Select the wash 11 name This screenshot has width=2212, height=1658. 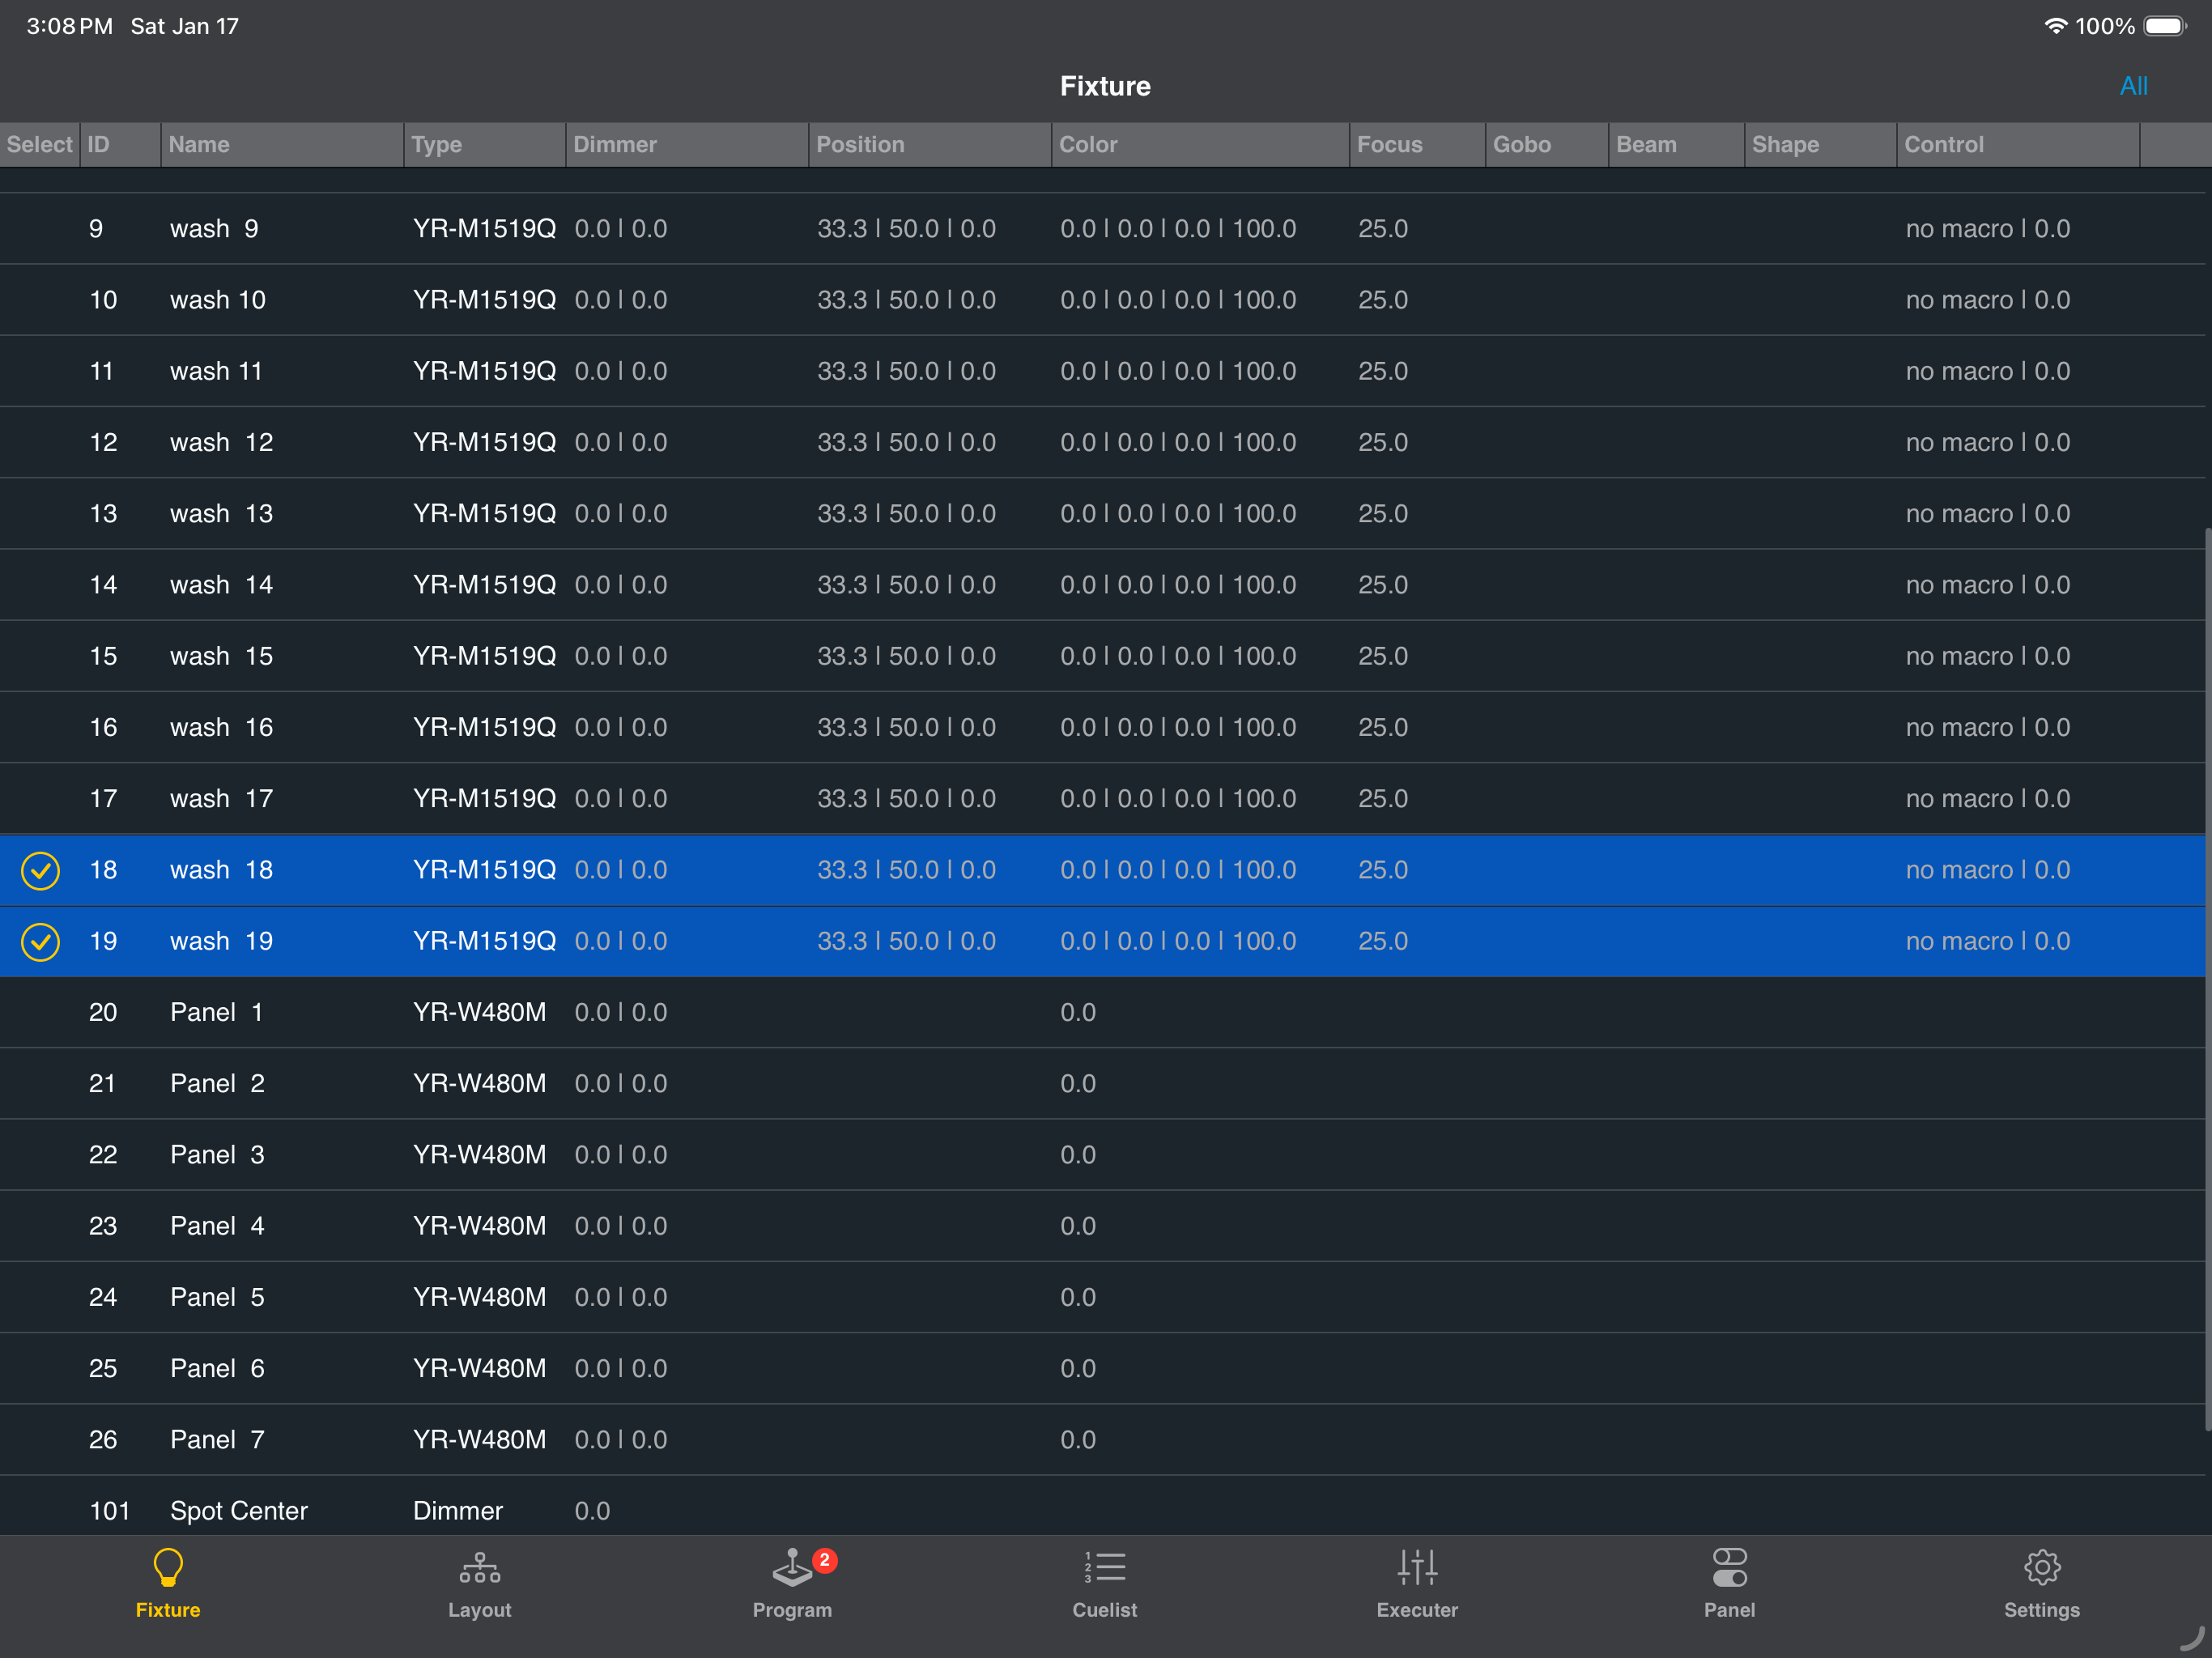tap(216, 371)
